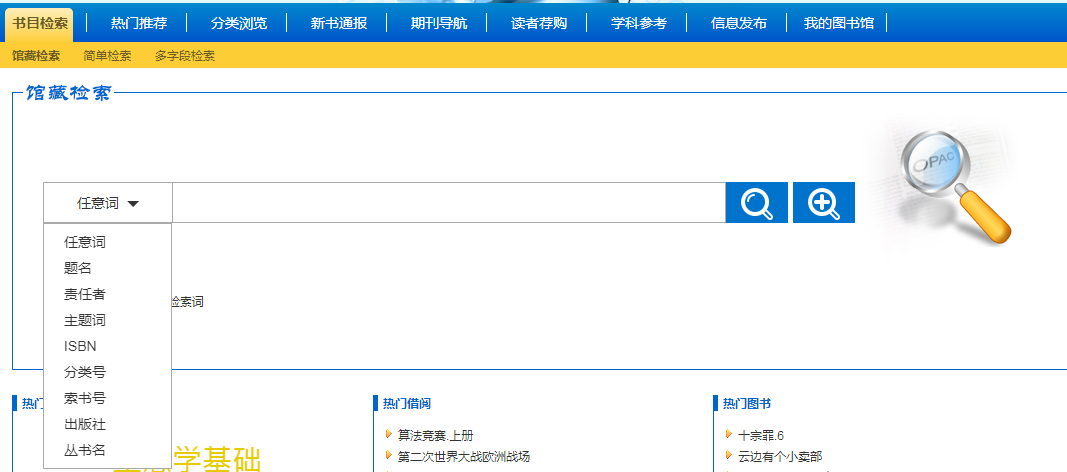The image size is (1067, 472).
Task: Switch to 分类浏览 tab
Action: [x=239, y=24]
